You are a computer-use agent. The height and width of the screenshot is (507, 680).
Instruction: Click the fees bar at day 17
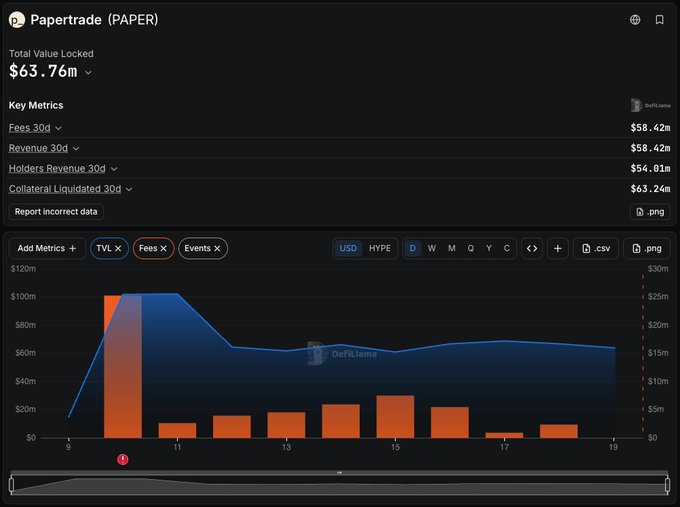click(504, 435)
